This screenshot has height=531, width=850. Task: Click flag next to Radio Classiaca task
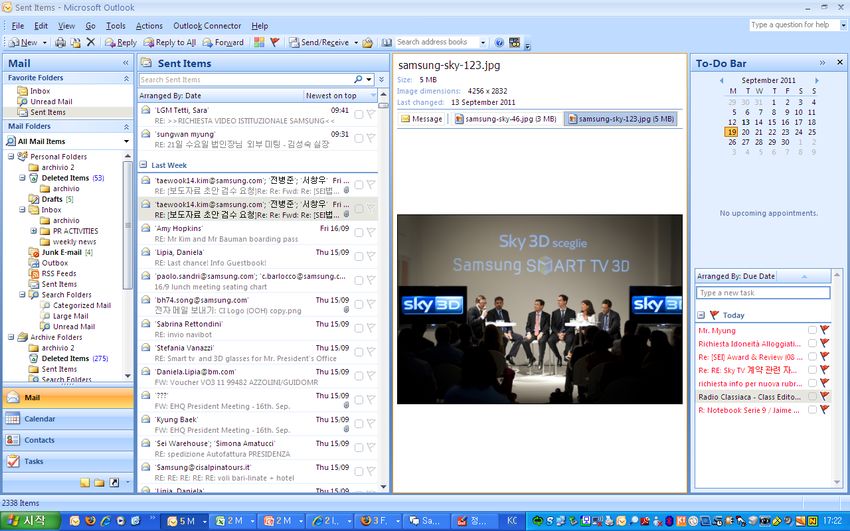825,397
